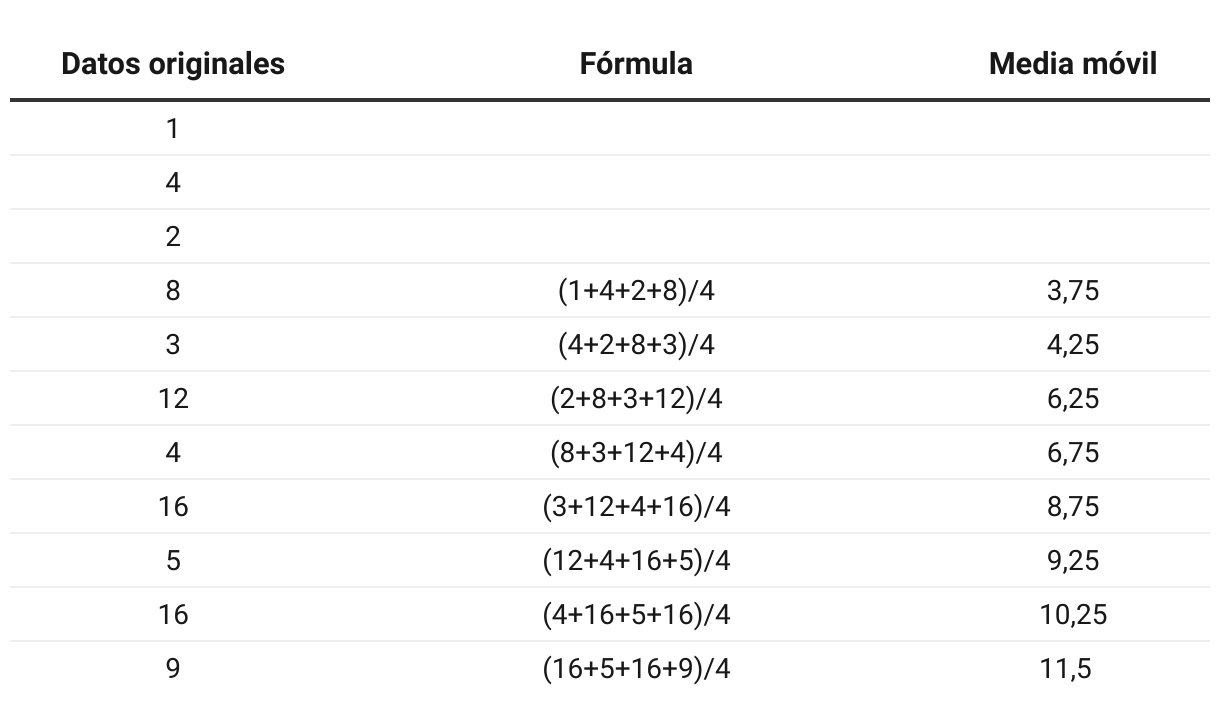This screenshot has height=704, width=1220.
Task: Select the formula cell (4+2+8+3)/4
Action: (x=636, y=345)
